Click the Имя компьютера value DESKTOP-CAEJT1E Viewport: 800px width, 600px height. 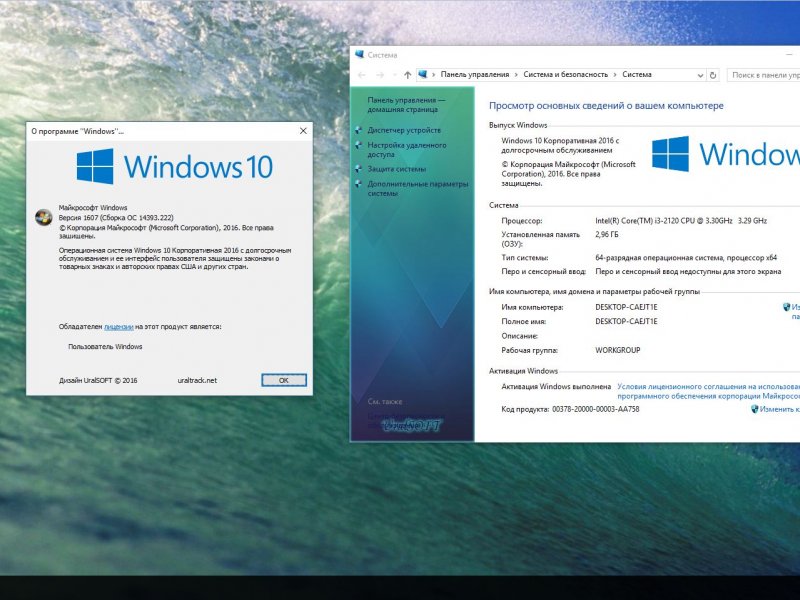(626, 307)
